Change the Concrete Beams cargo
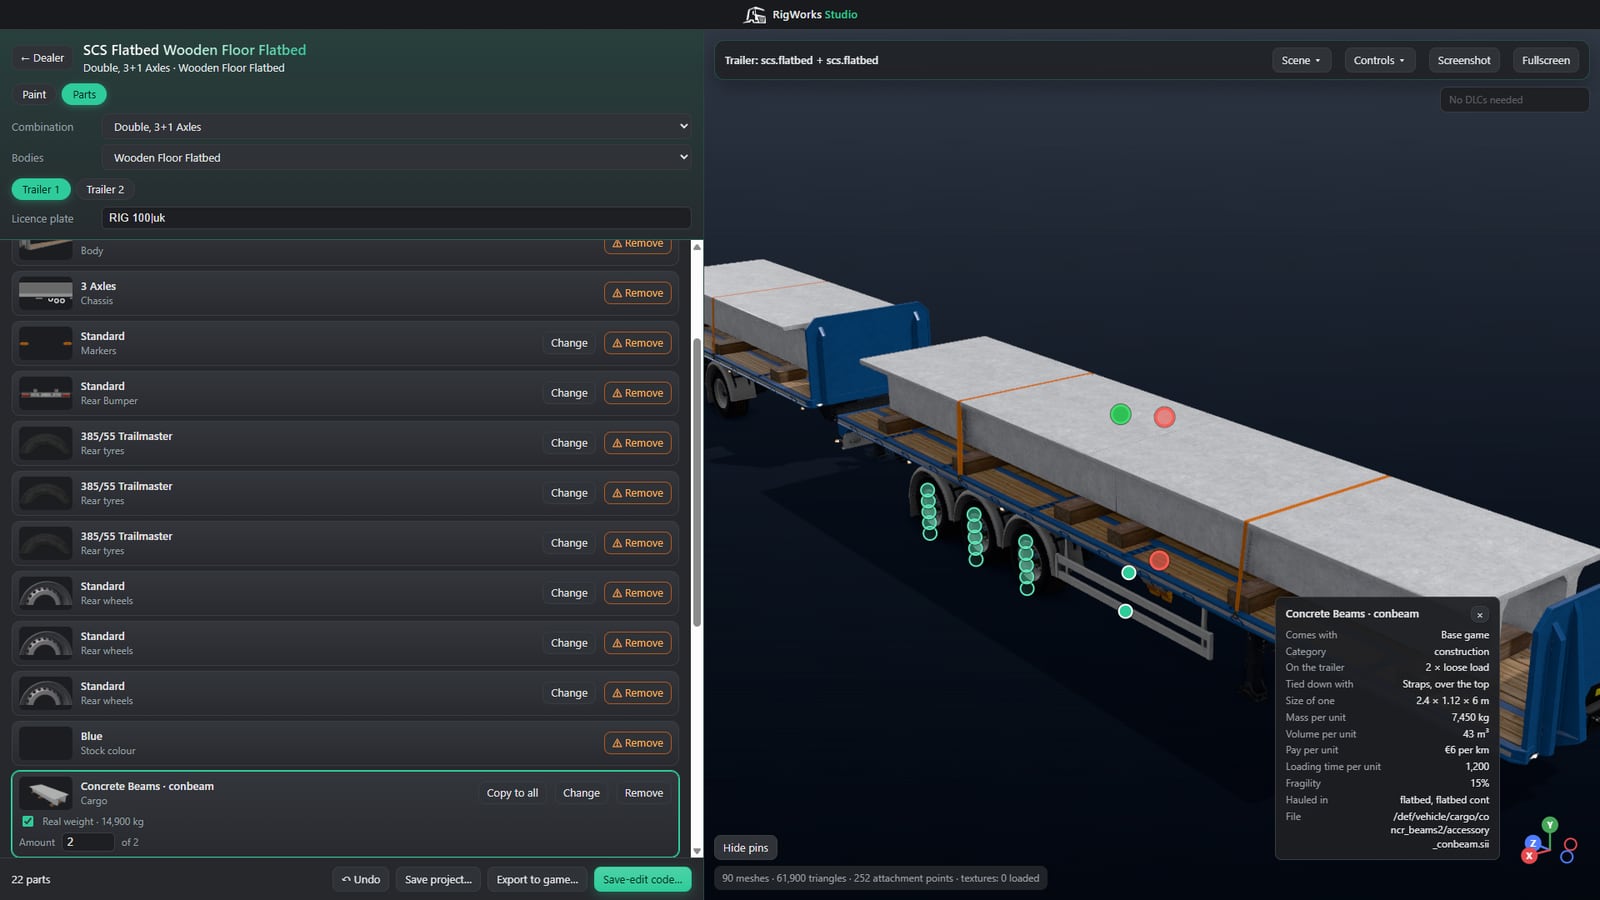This screenshot has width=1600, height=900. click(x=581, y=793)
